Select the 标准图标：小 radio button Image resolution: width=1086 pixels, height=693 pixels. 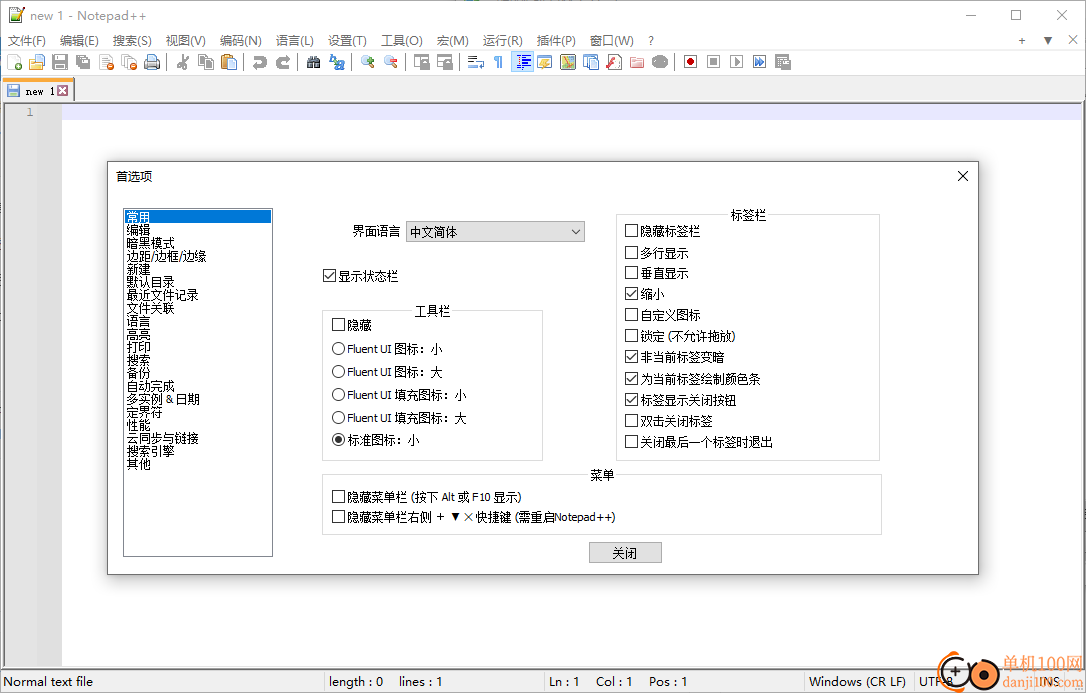click(x=339, y=440)
